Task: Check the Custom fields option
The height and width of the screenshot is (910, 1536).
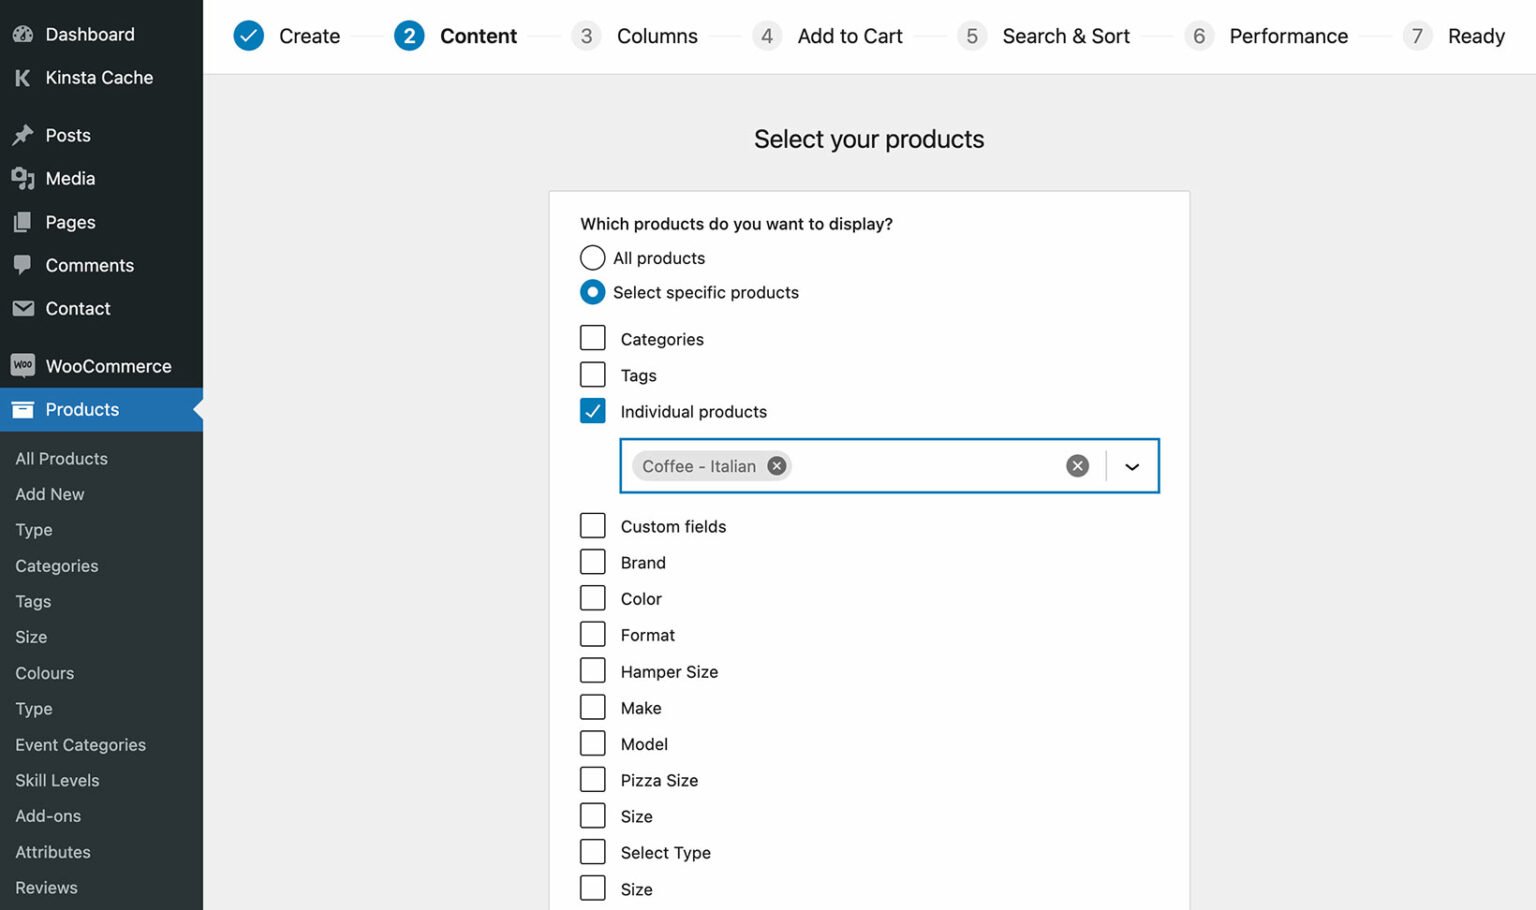Action: [592, 525]
